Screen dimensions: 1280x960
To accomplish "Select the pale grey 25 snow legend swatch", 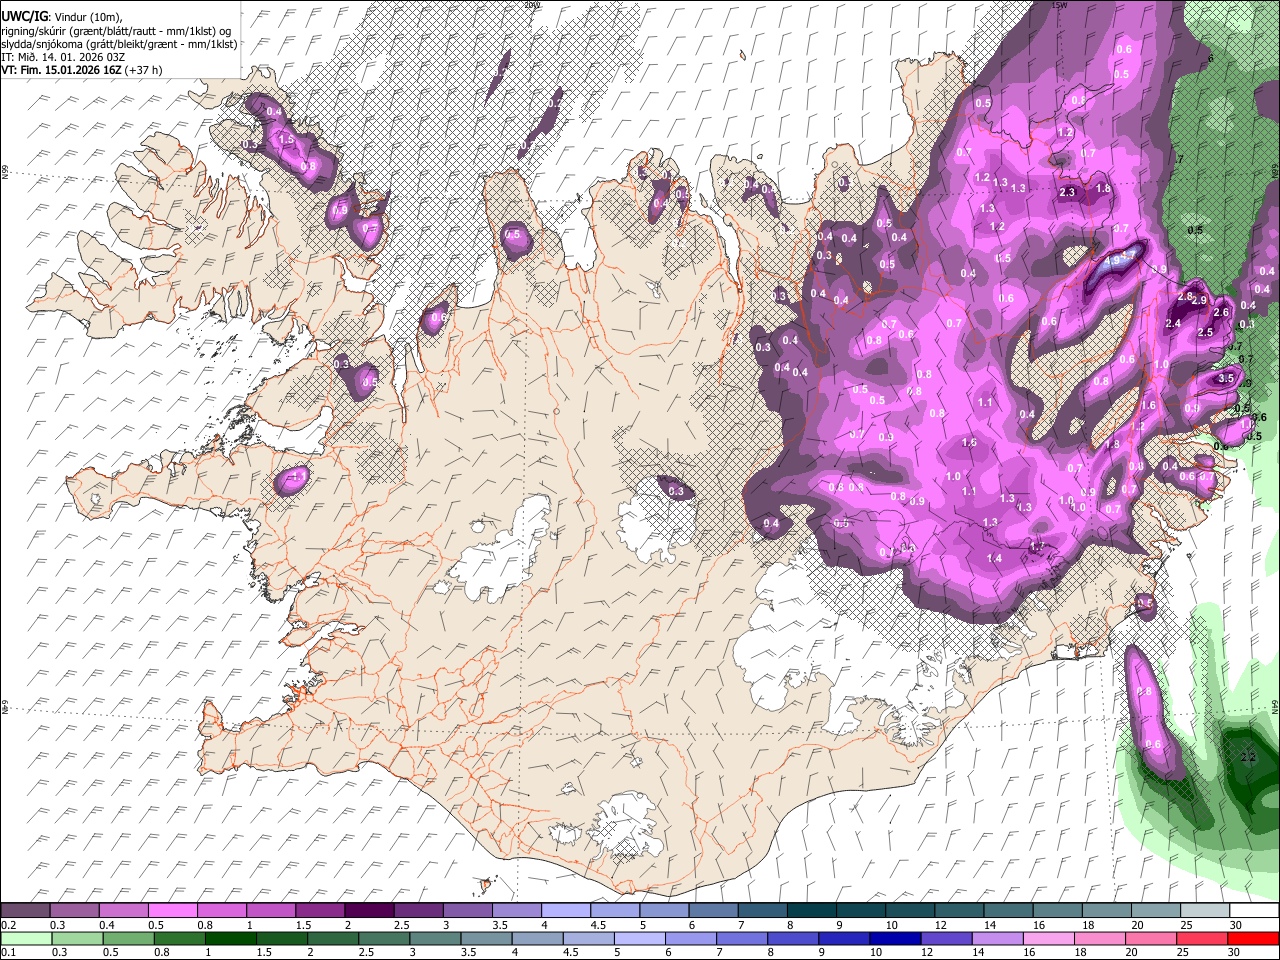I will pos(1205,910).
